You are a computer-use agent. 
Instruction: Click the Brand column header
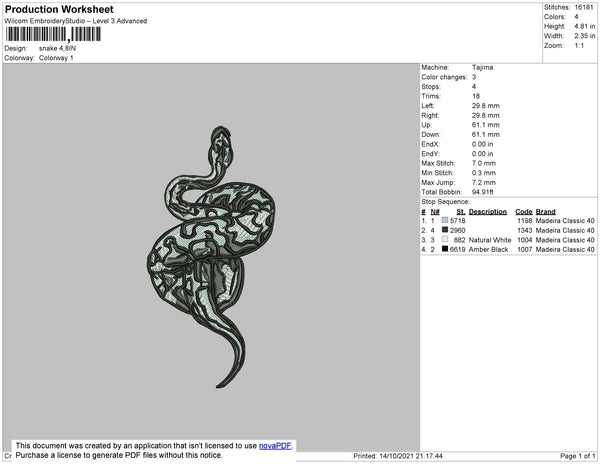click(545, 212)
